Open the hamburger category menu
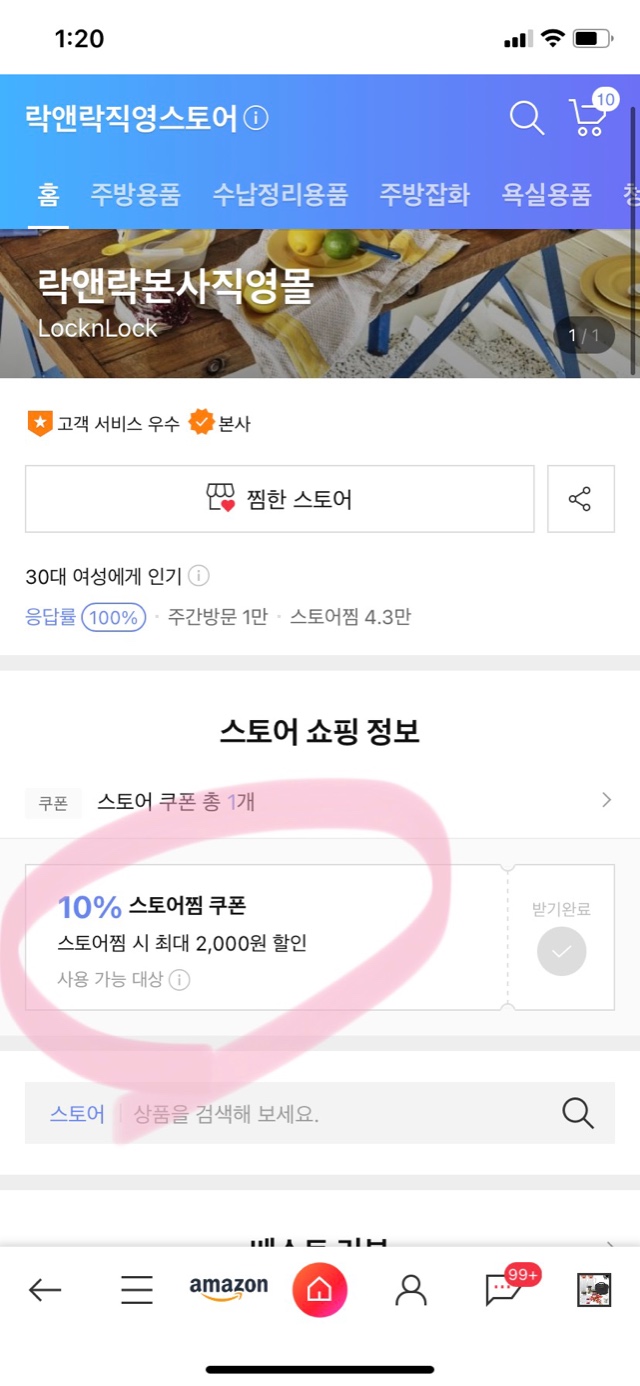 [x=137, y=1290]
